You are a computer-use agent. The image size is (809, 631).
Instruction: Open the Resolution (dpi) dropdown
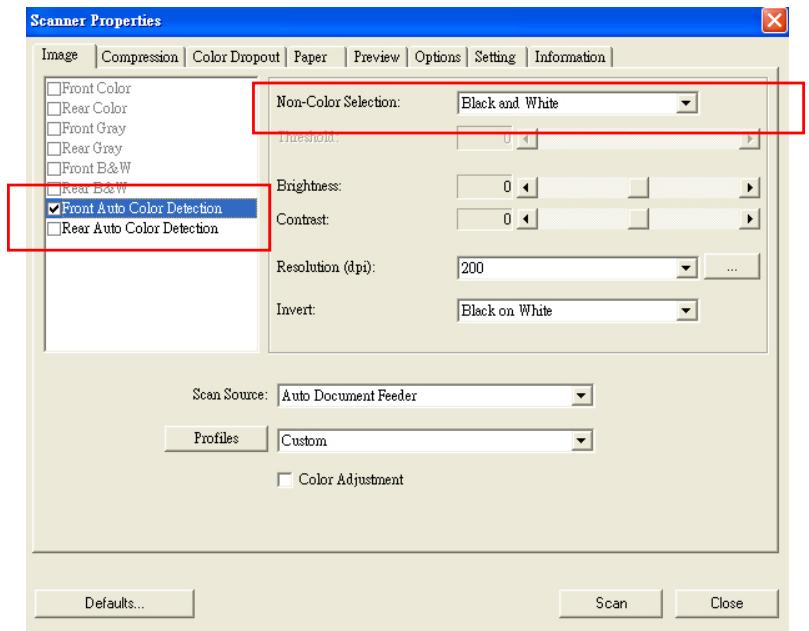[x=685, y=267]
